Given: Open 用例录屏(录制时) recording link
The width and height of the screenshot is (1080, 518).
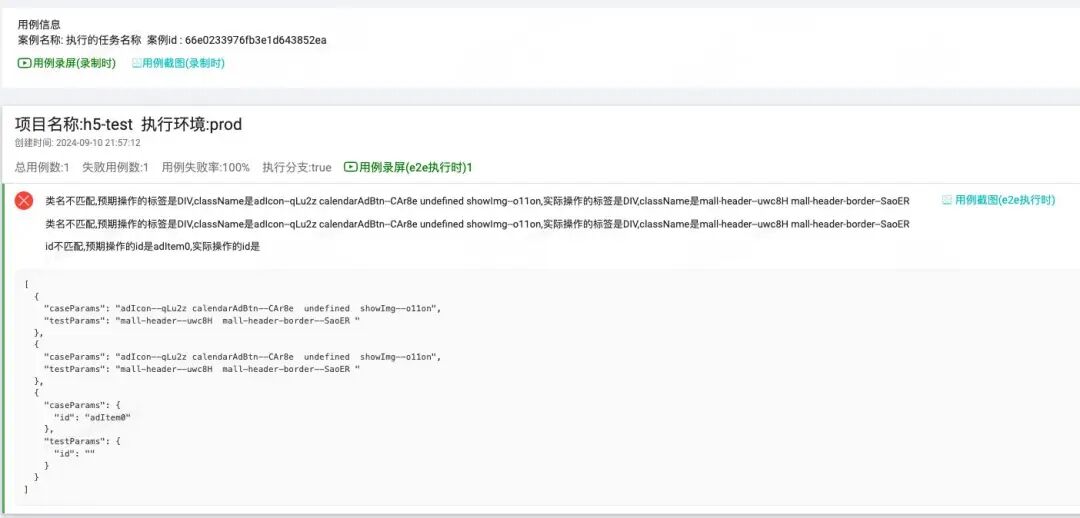Looking at the screenshot, I should click(x=67, y=63).
